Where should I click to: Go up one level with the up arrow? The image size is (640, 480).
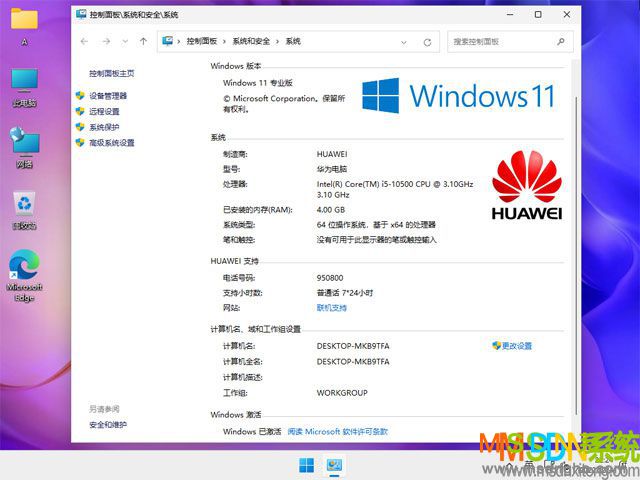(x=143, y=41)
